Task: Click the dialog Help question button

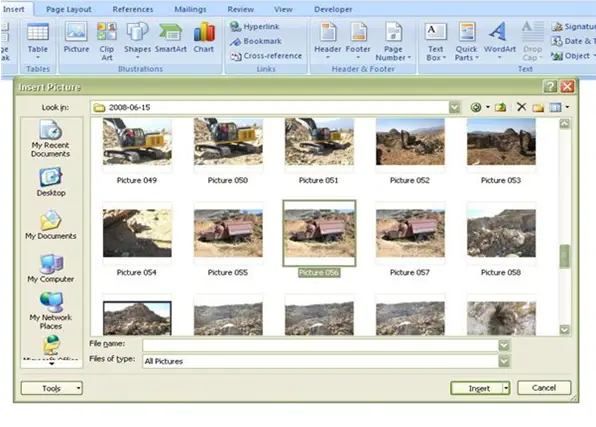Action: 550,87
